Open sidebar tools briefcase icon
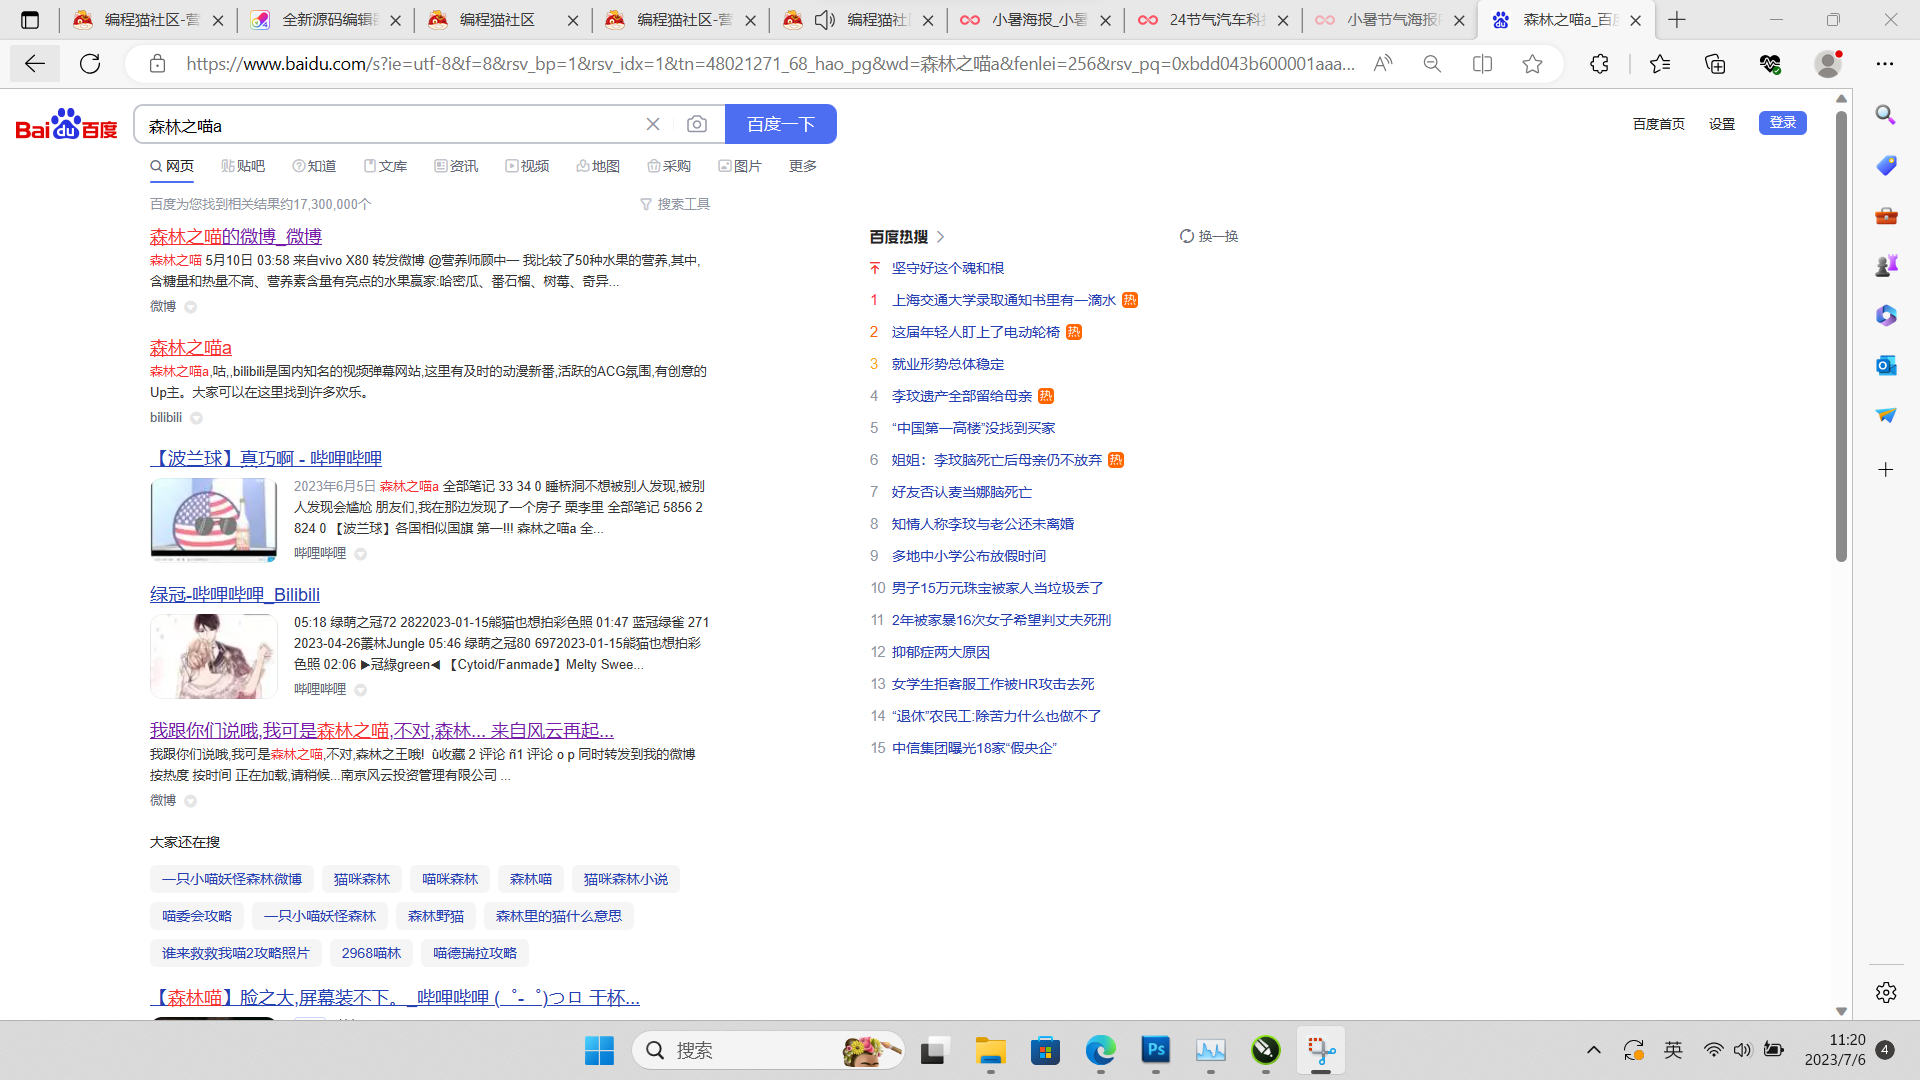 pyautogui.click(x=1886, y=215)
